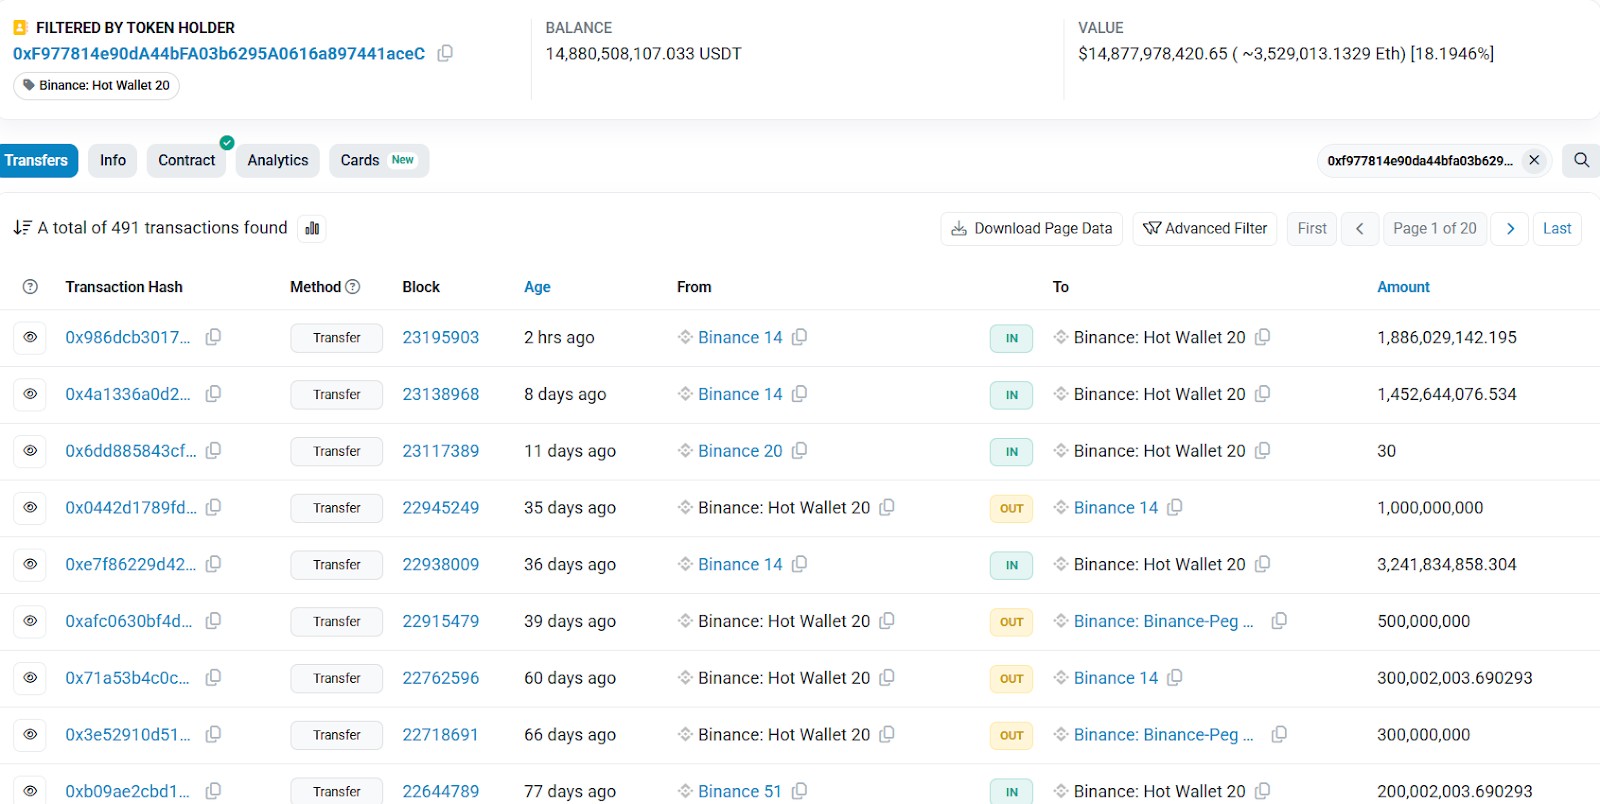Image resolution: width=1600 pixels, height=804 pixels.
Task: Jump to the First page
Action: [x=1312, y=228]
